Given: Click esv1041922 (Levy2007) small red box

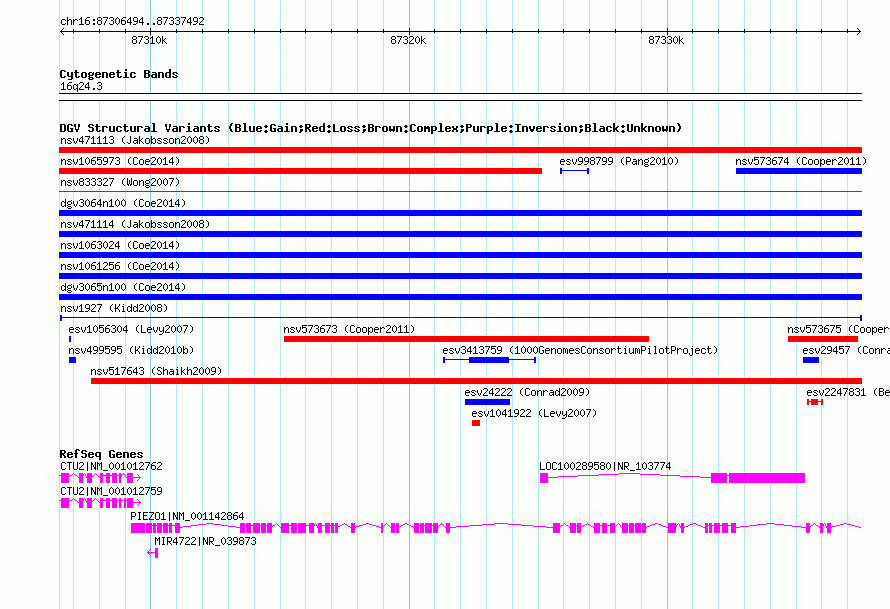Looking at the screenshot, I should [476, 423].
